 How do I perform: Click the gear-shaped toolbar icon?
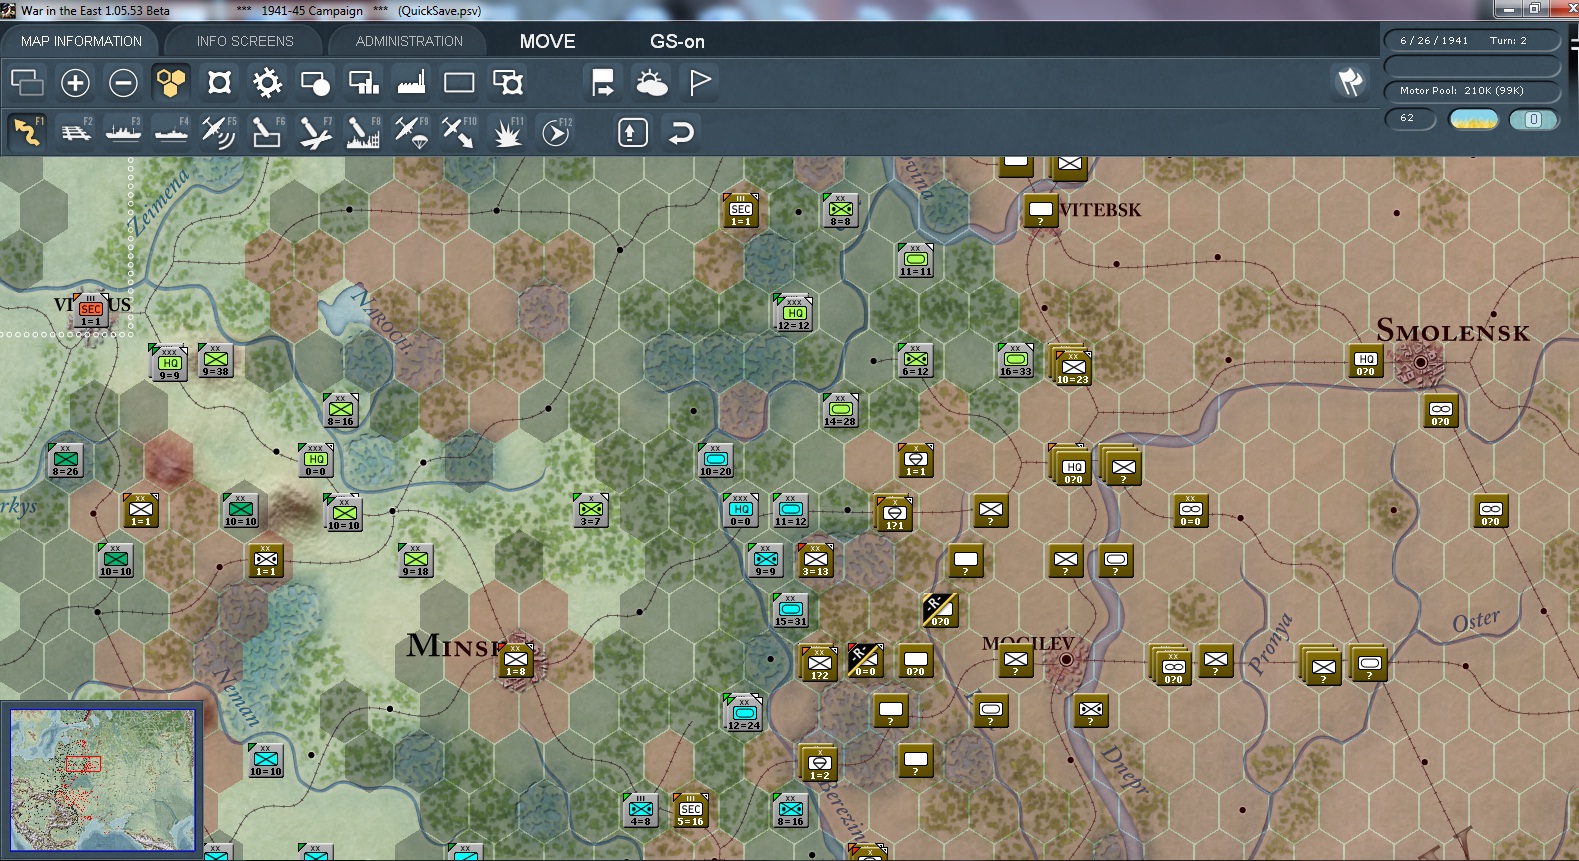(x=267, y=82)
